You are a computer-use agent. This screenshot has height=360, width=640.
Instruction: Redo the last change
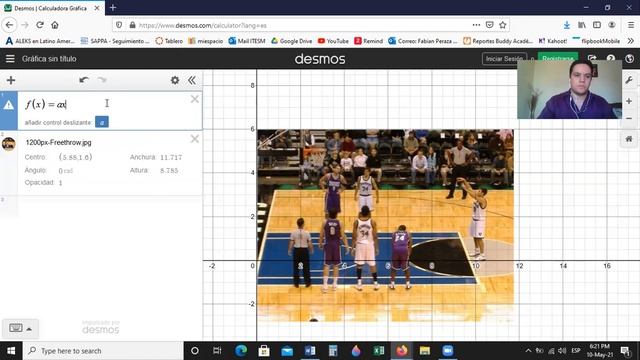[x=102, y=80]
